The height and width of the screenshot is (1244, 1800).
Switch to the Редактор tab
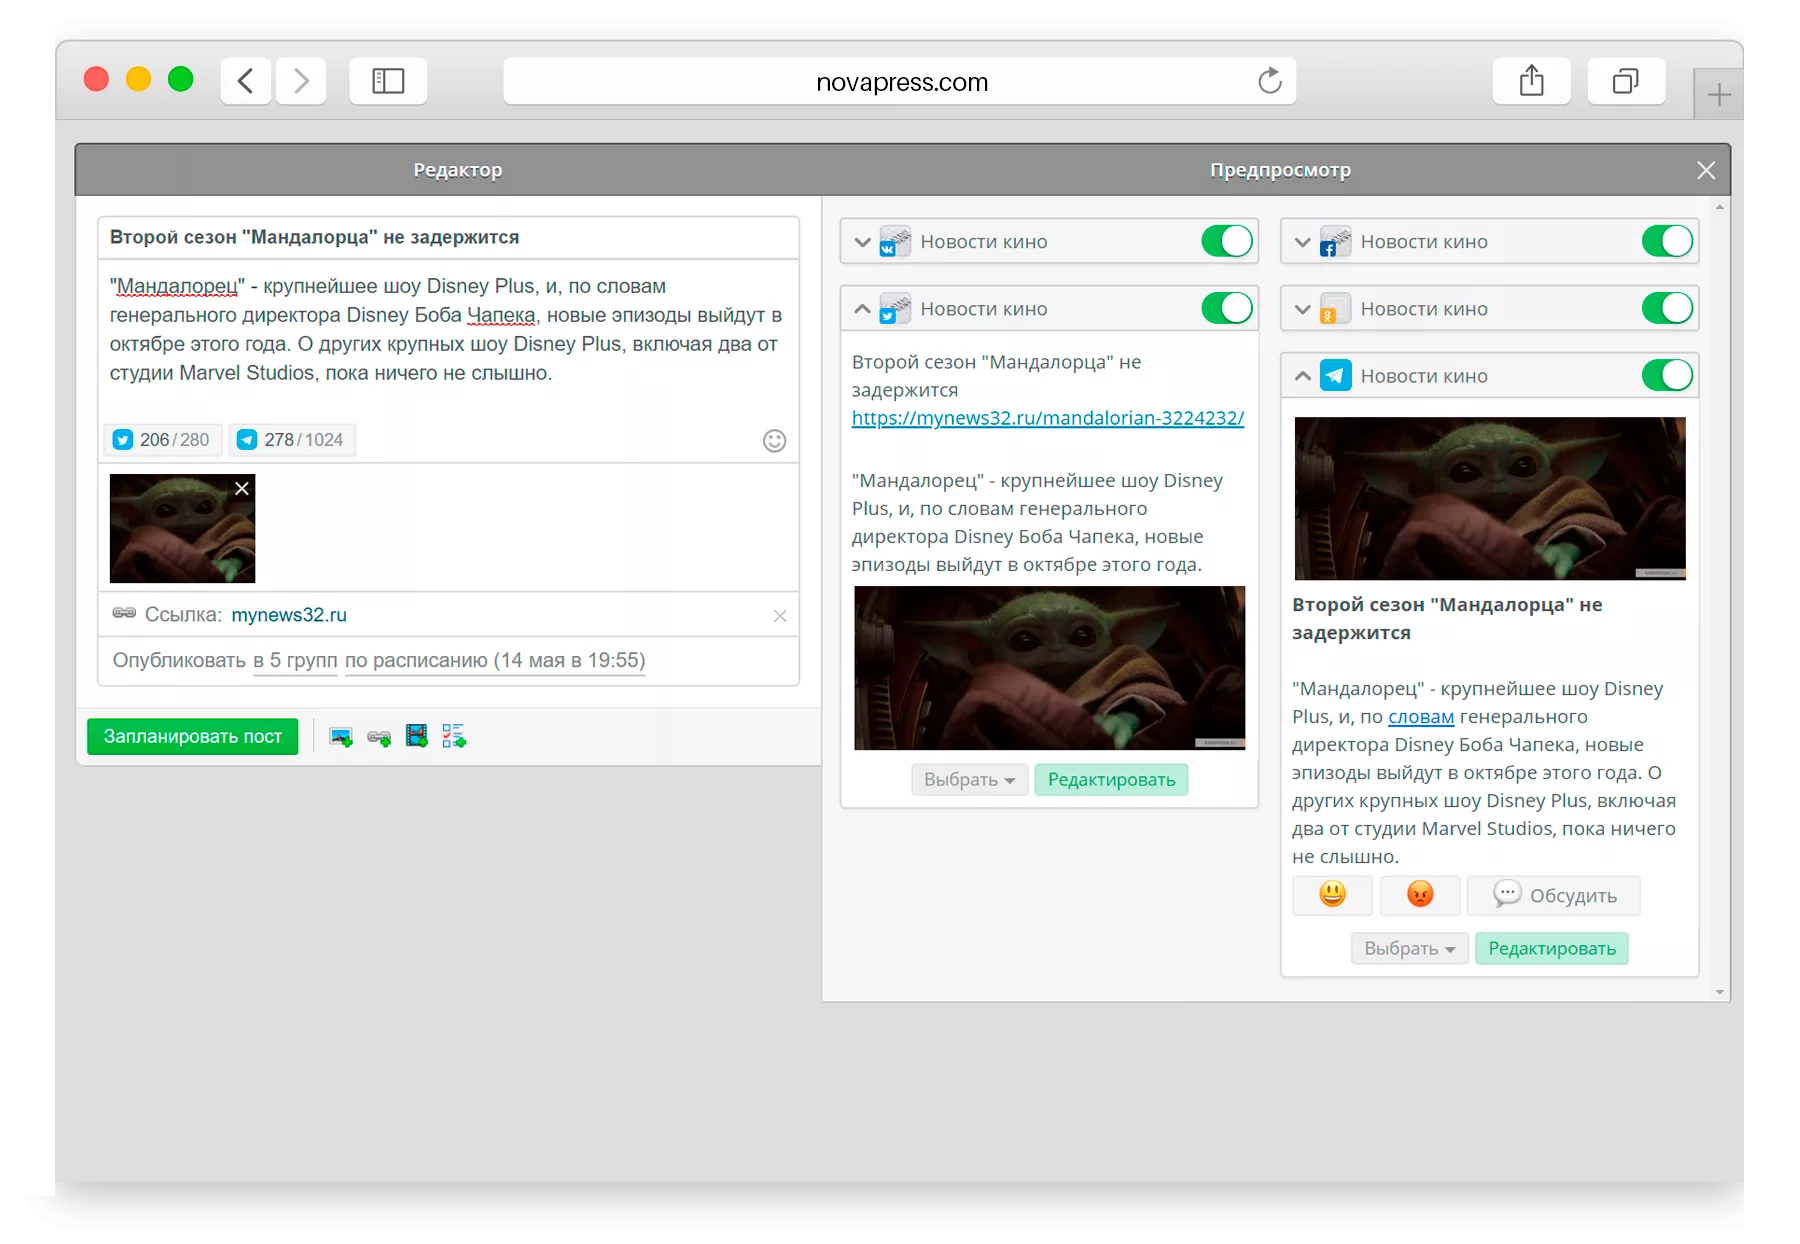tap(458, 170)
